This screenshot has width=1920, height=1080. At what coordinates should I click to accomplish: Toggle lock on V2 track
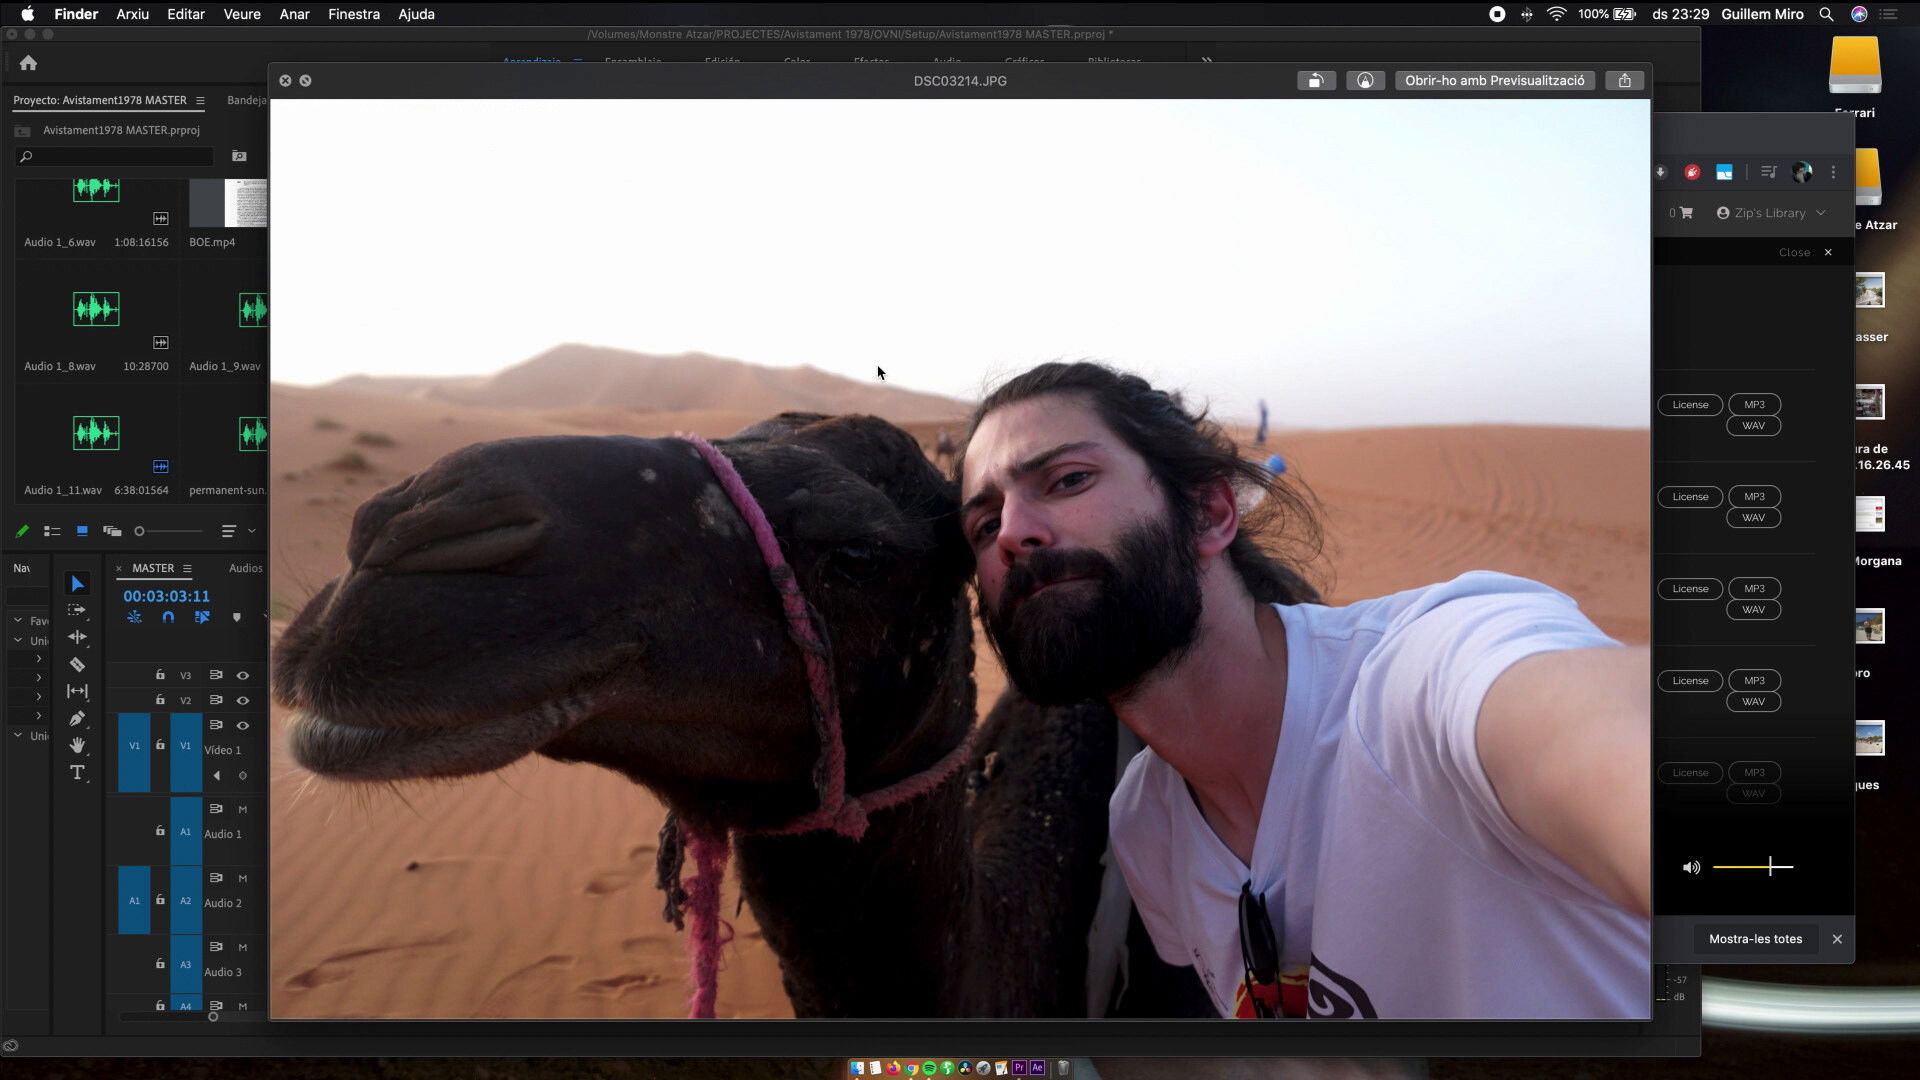(160, 700)
